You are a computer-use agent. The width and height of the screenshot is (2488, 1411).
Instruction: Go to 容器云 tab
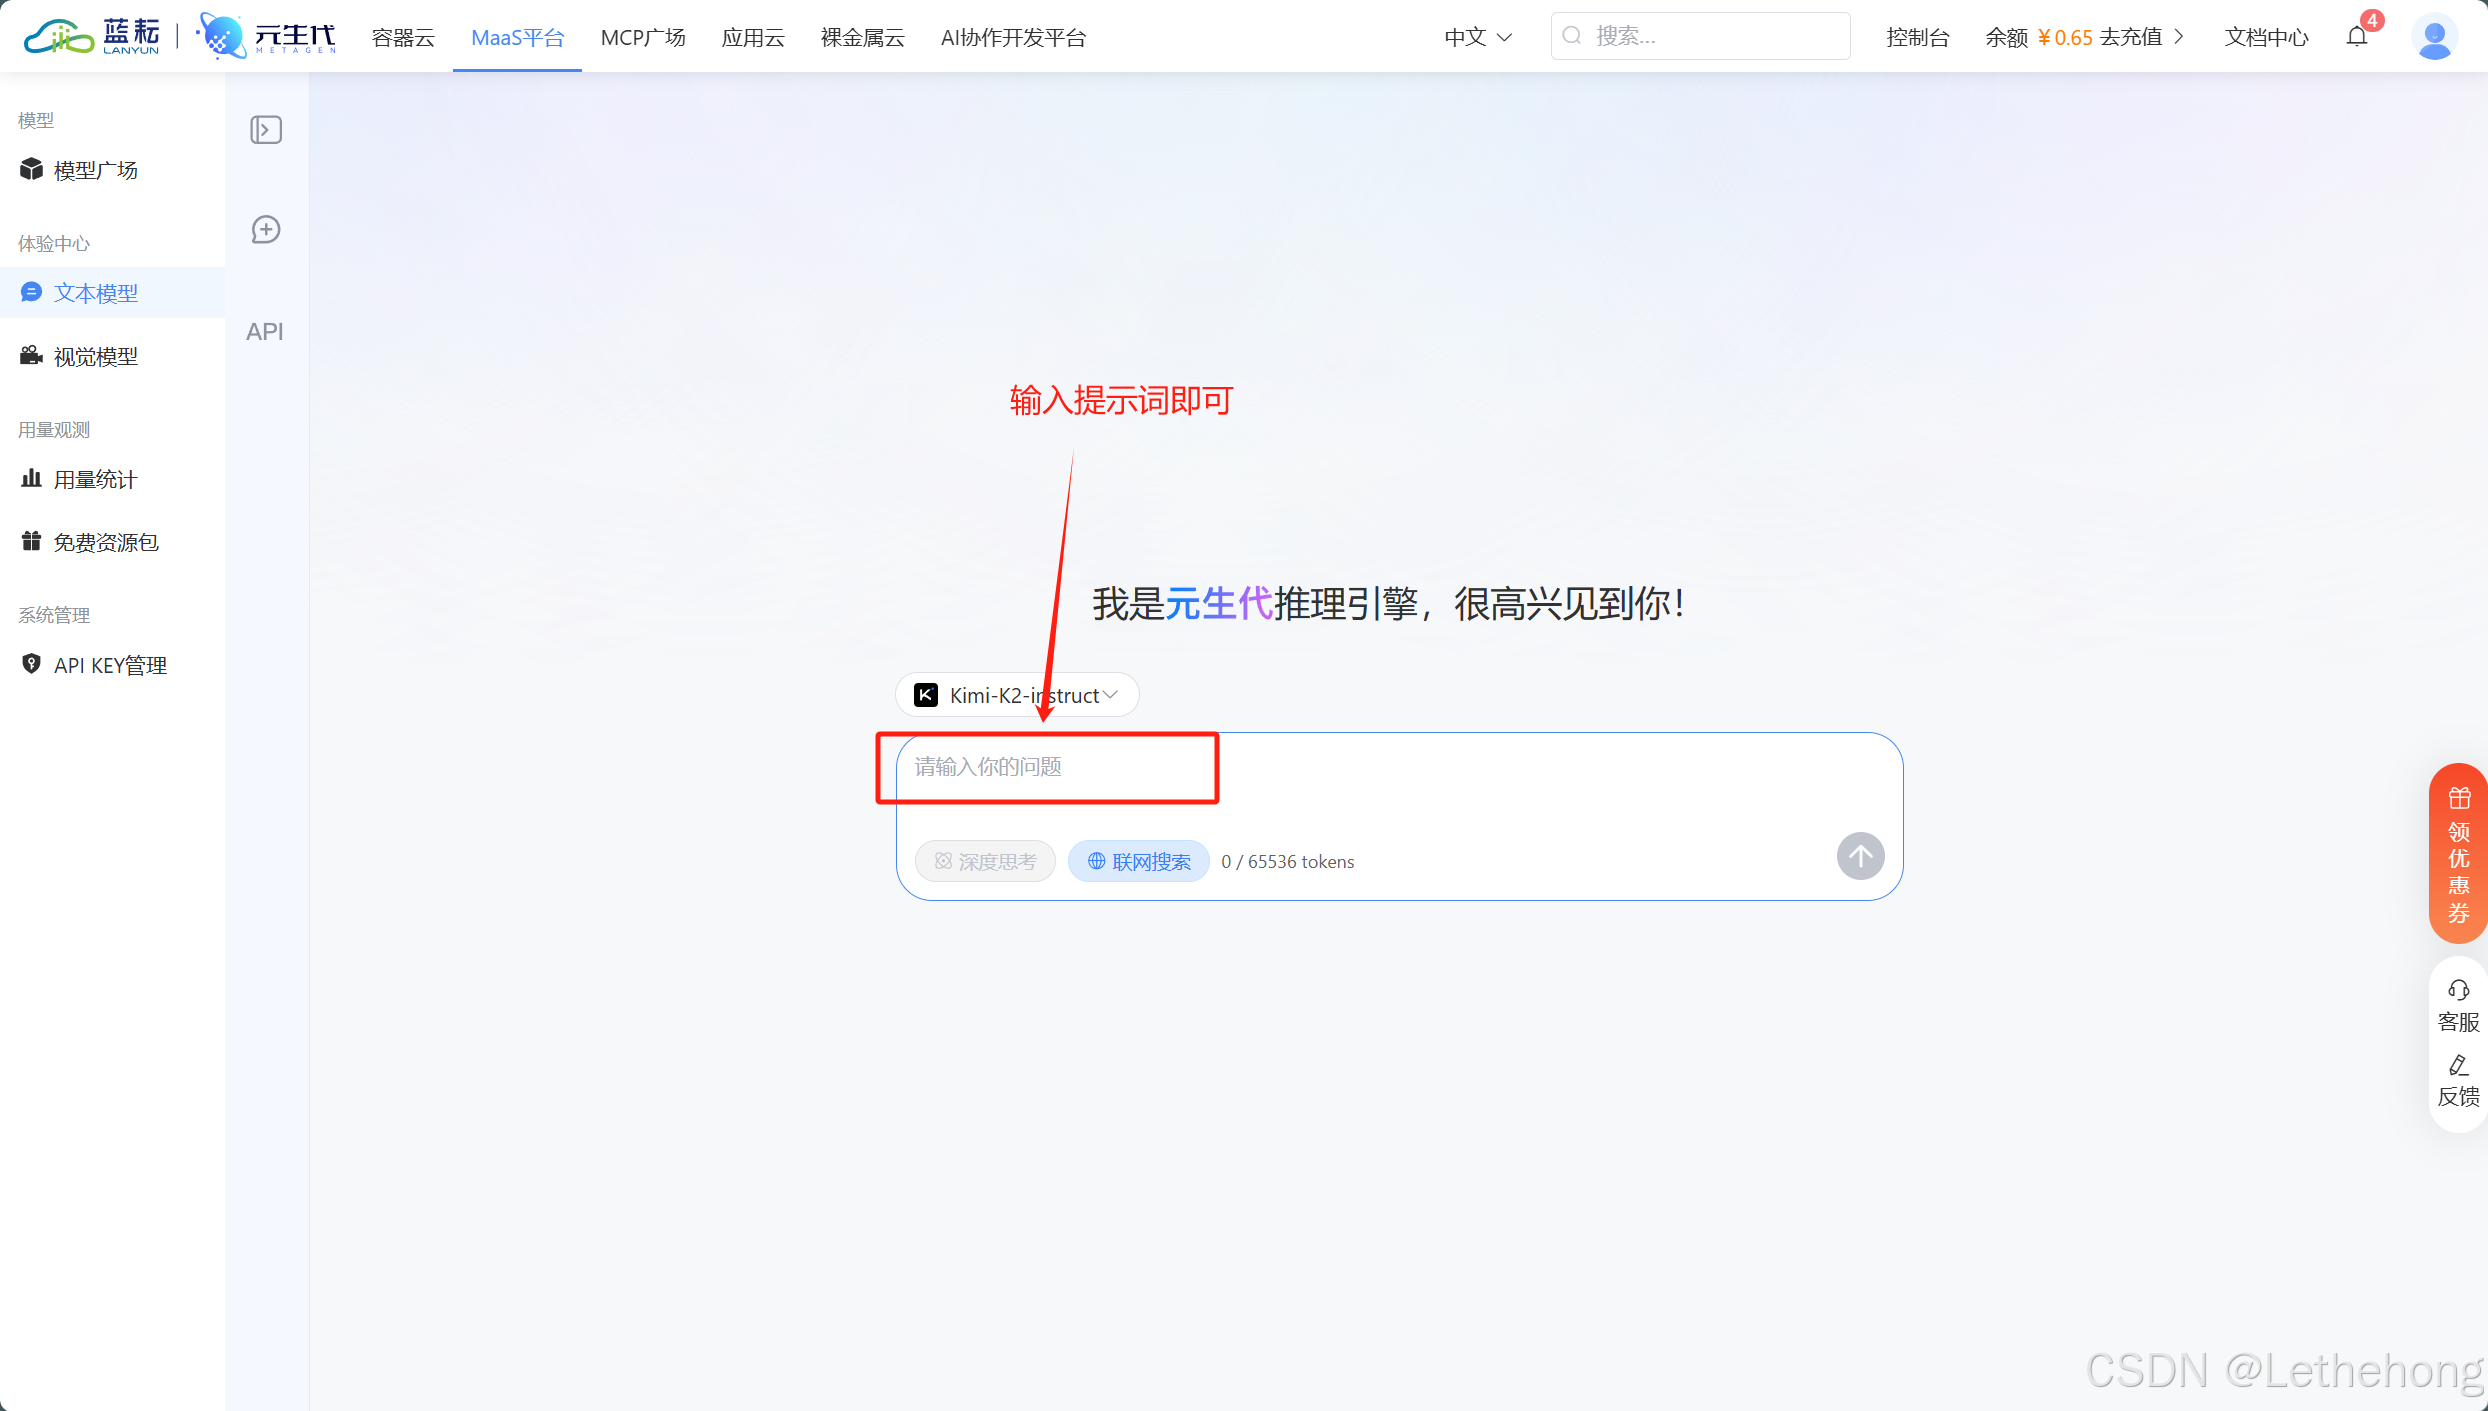(403, 37)
